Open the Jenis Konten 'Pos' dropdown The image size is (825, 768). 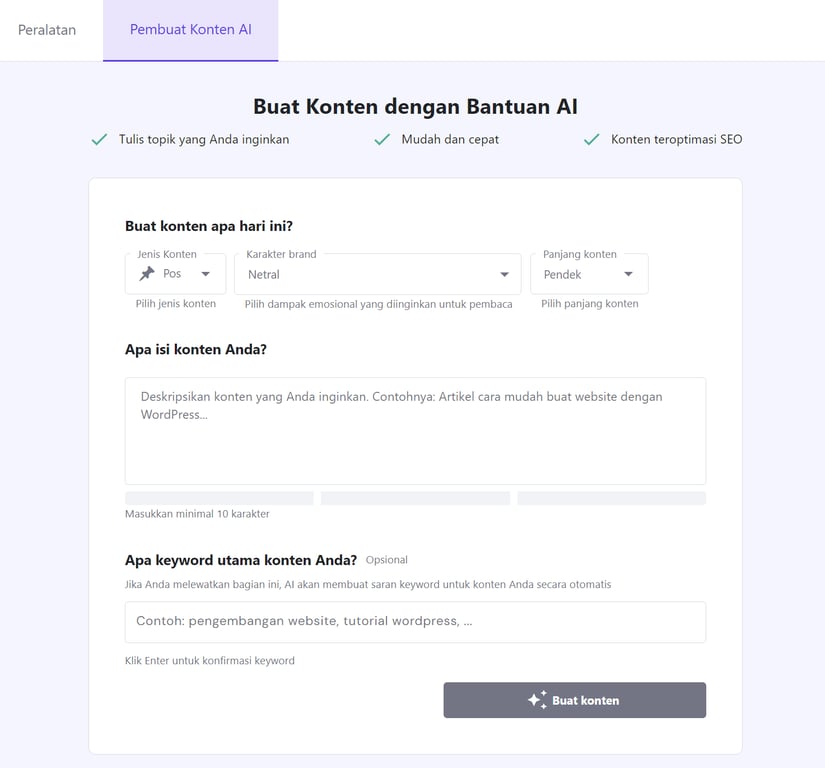(x=175, y=273)
